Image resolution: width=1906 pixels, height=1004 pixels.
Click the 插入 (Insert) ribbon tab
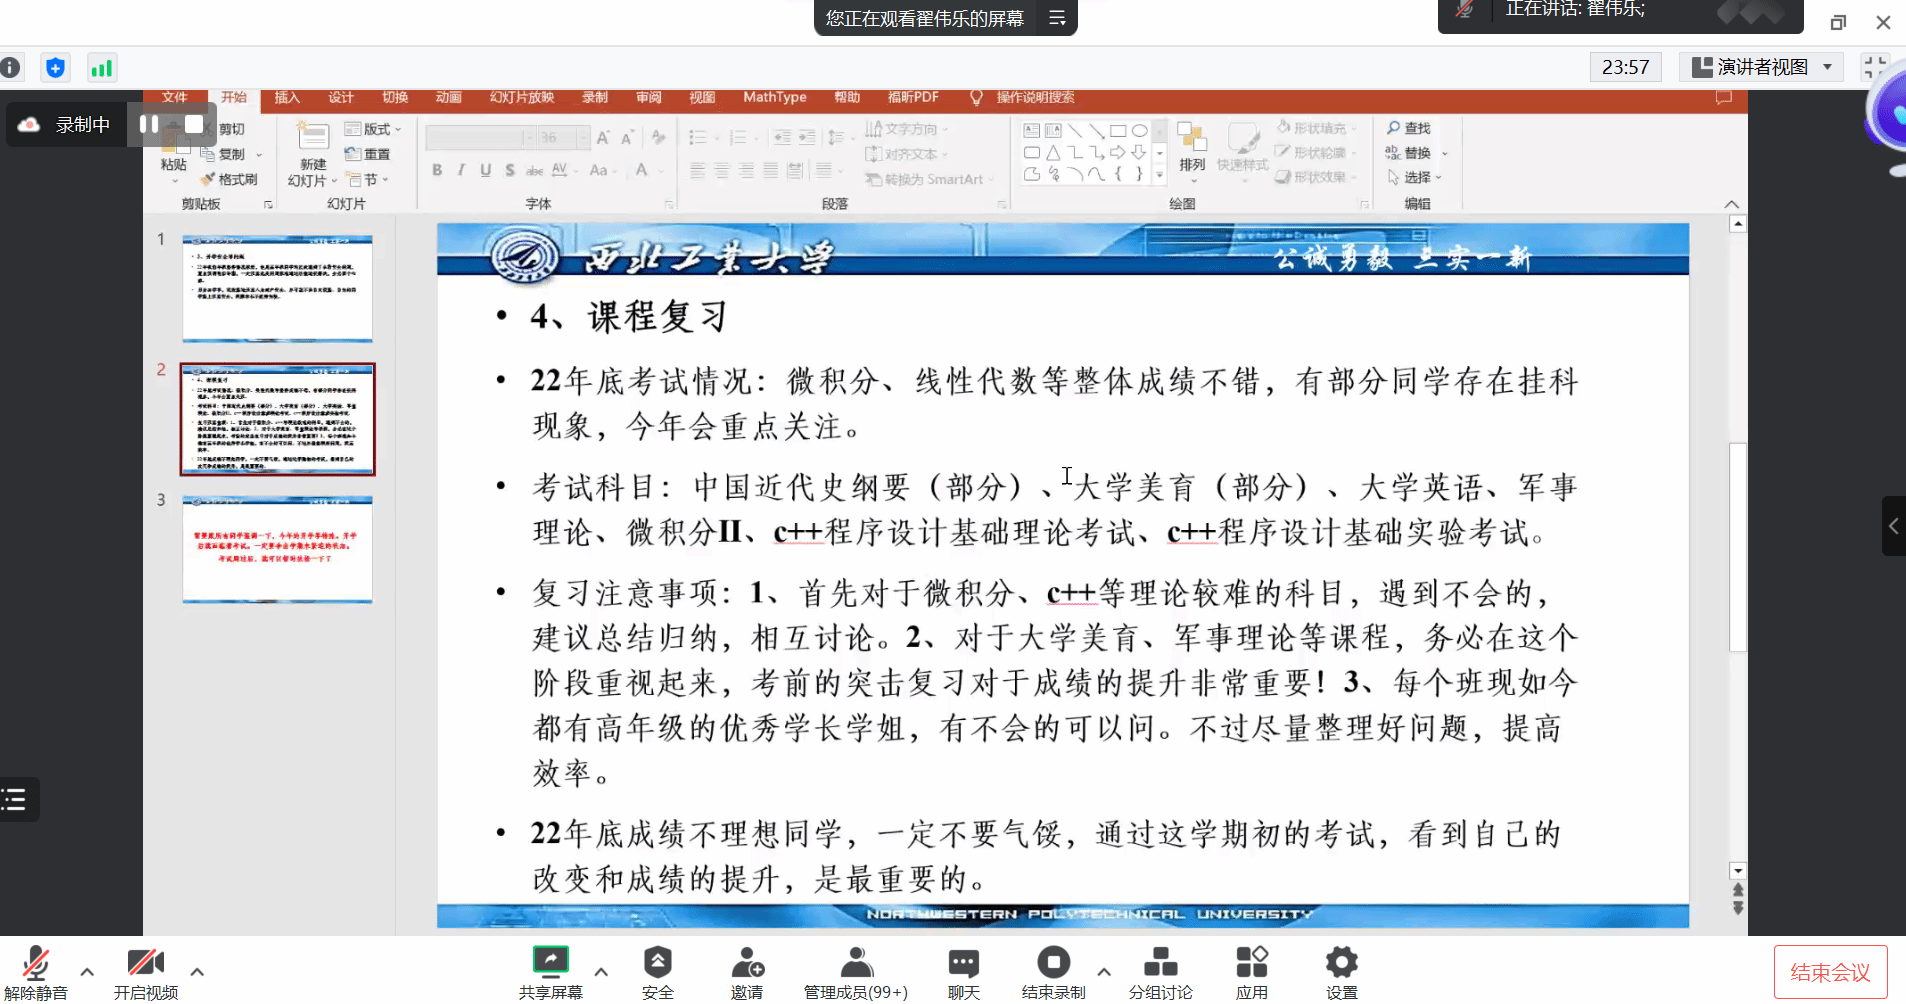pos(287,97)
